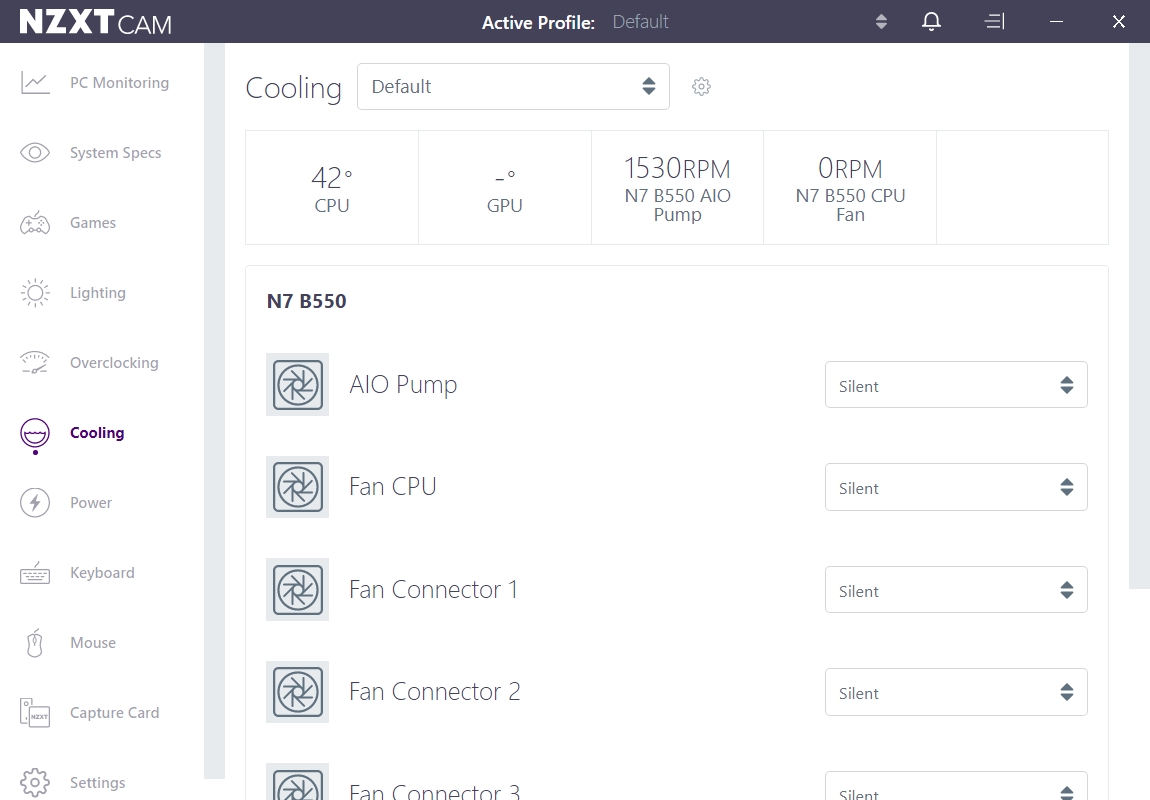Open the Keyboard section
Image resolution: width=1150 pixels, height=800 pixels.
(103, 573)
